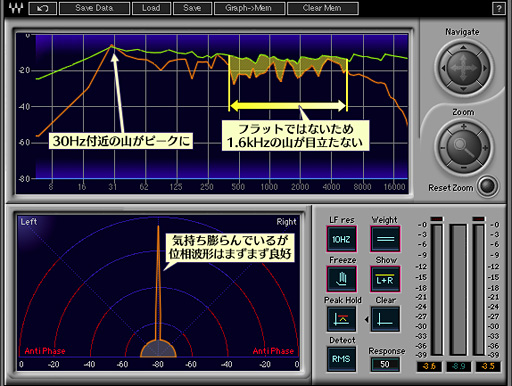Image resolution: width=512 pixels, height=386 pixels.
Task: Toggle the Peak Hold button
Action: pyautogui.click(x=342, y=319)
